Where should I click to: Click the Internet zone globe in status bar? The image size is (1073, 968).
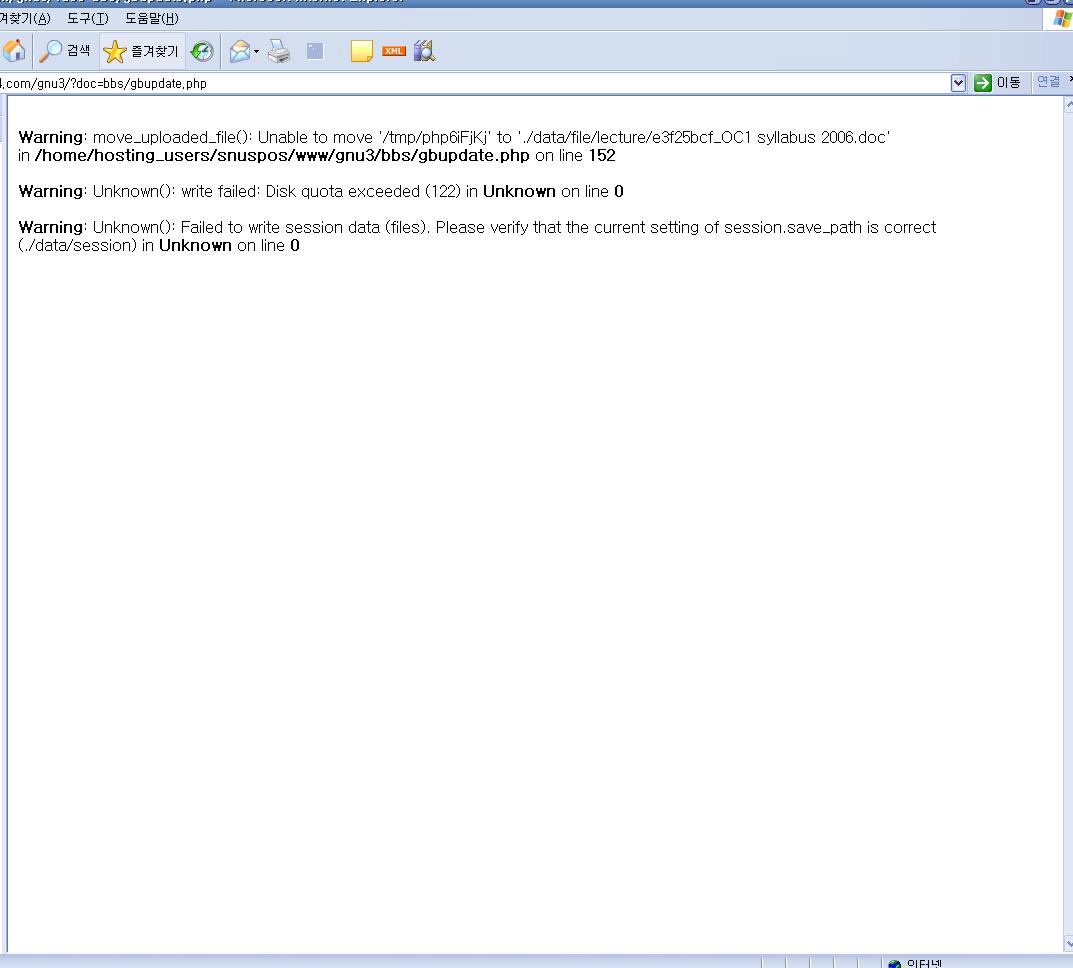tap(894, 963)
